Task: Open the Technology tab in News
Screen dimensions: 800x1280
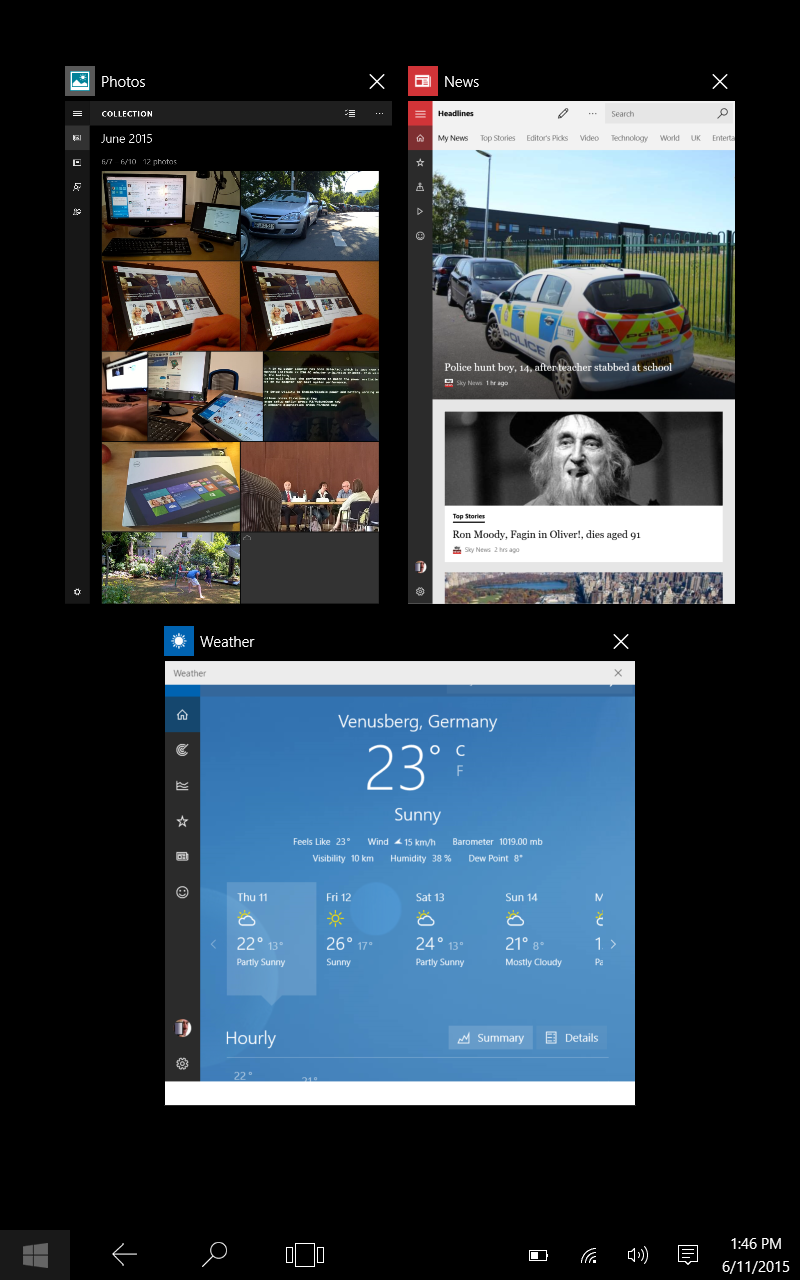Action: pos(629,138)
